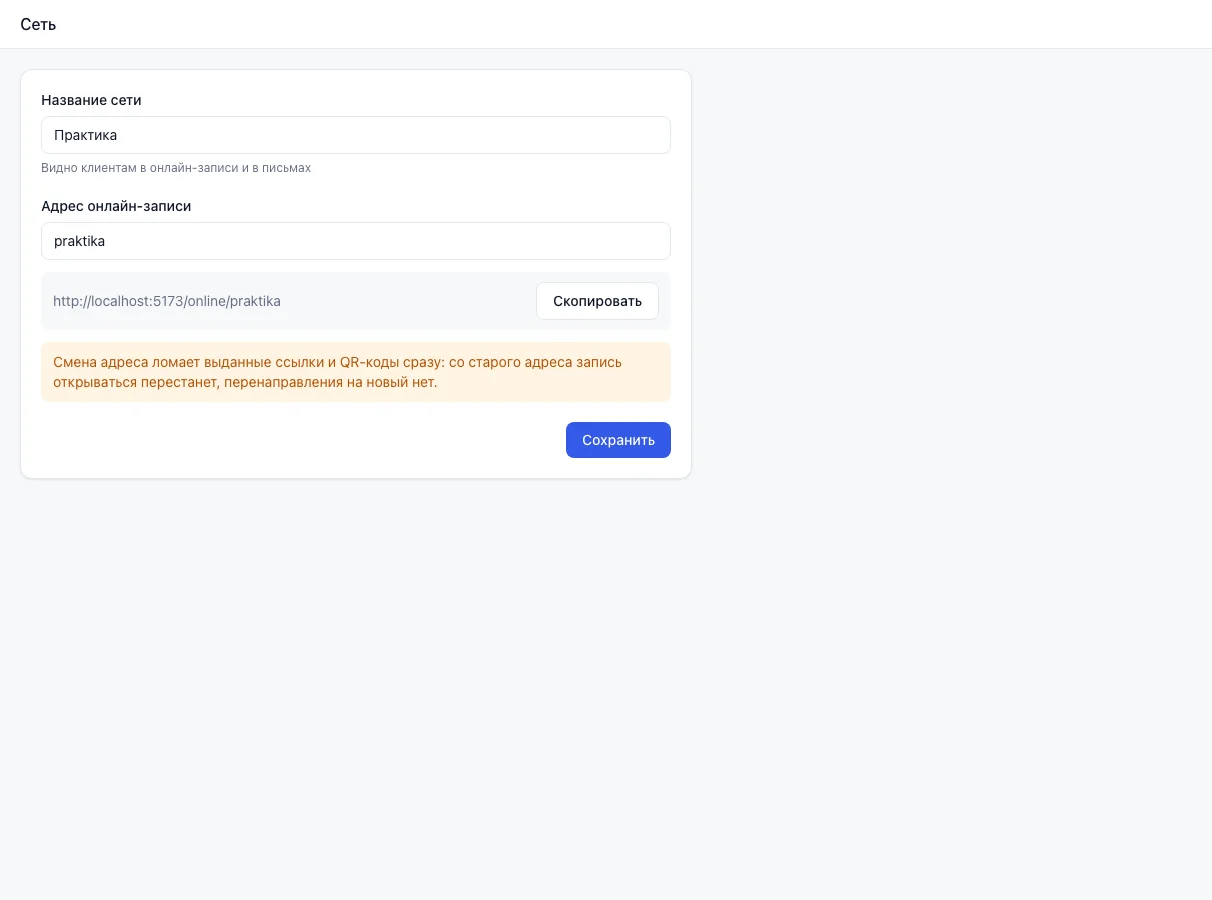Screen dimensions: 1212x900
Task: Click the Сохранить button
Action: pyautogui.click(x=618, y=440)
